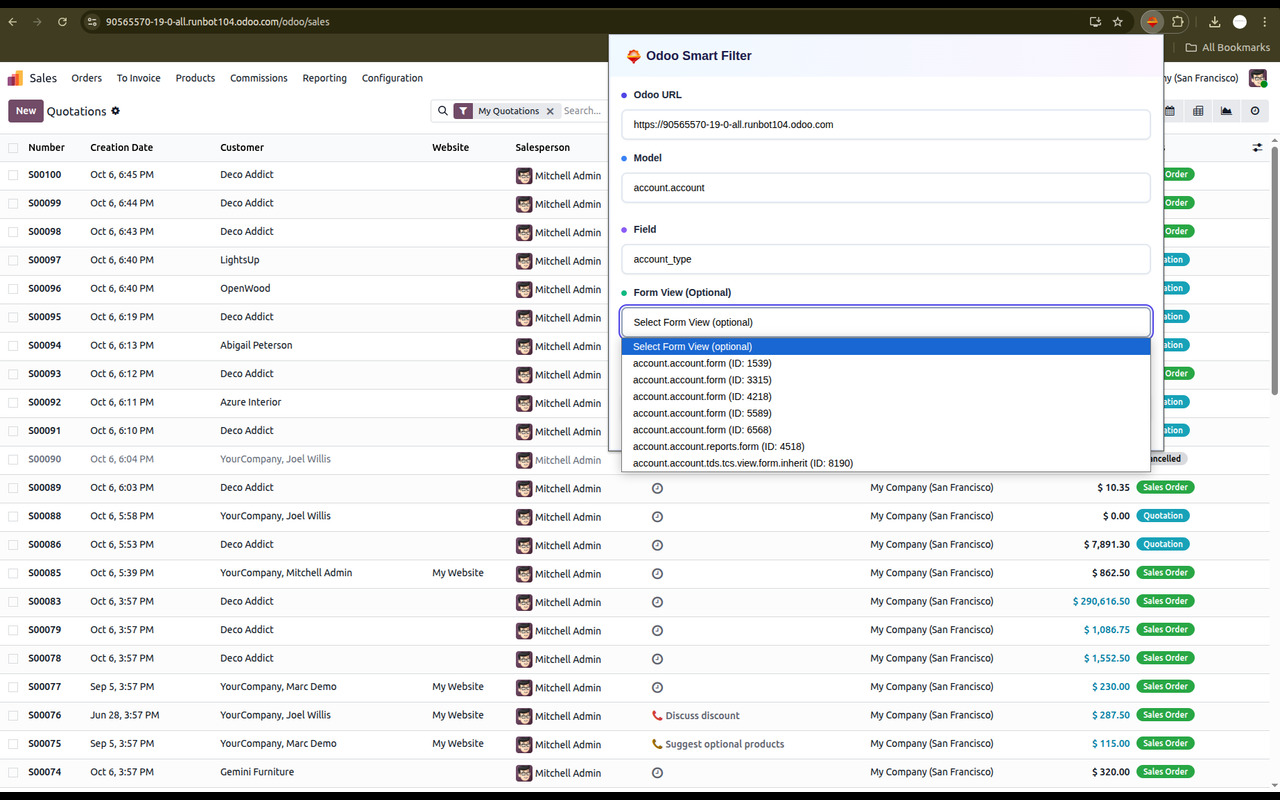
Task: Open the Chrome three-dot menu
Action: 1265,21
